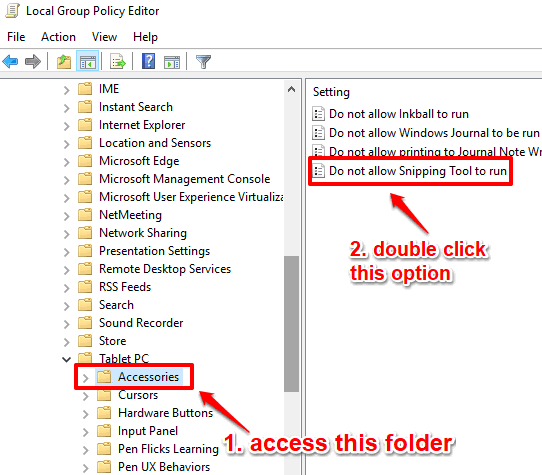Click the Instant Search folder icon
542x475 pixels.
(x=85, y=106)
